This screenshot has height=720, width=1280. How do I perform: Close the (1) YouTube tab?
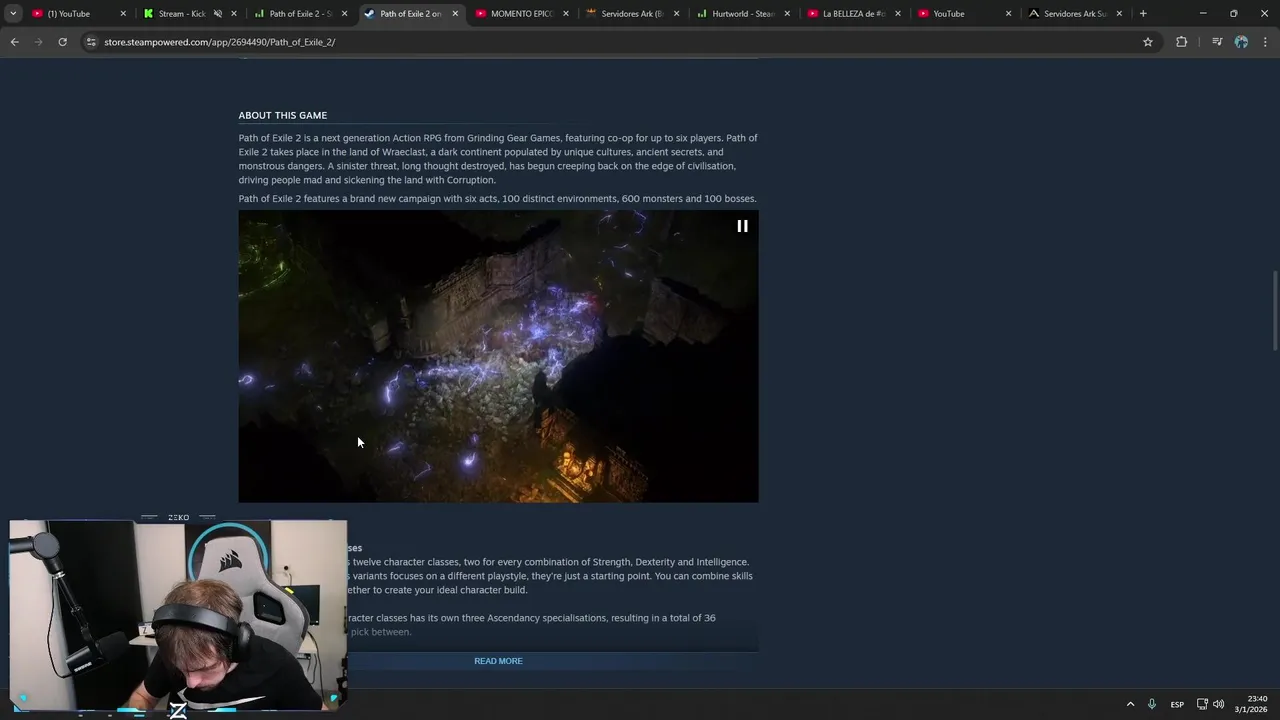[123, 14]
